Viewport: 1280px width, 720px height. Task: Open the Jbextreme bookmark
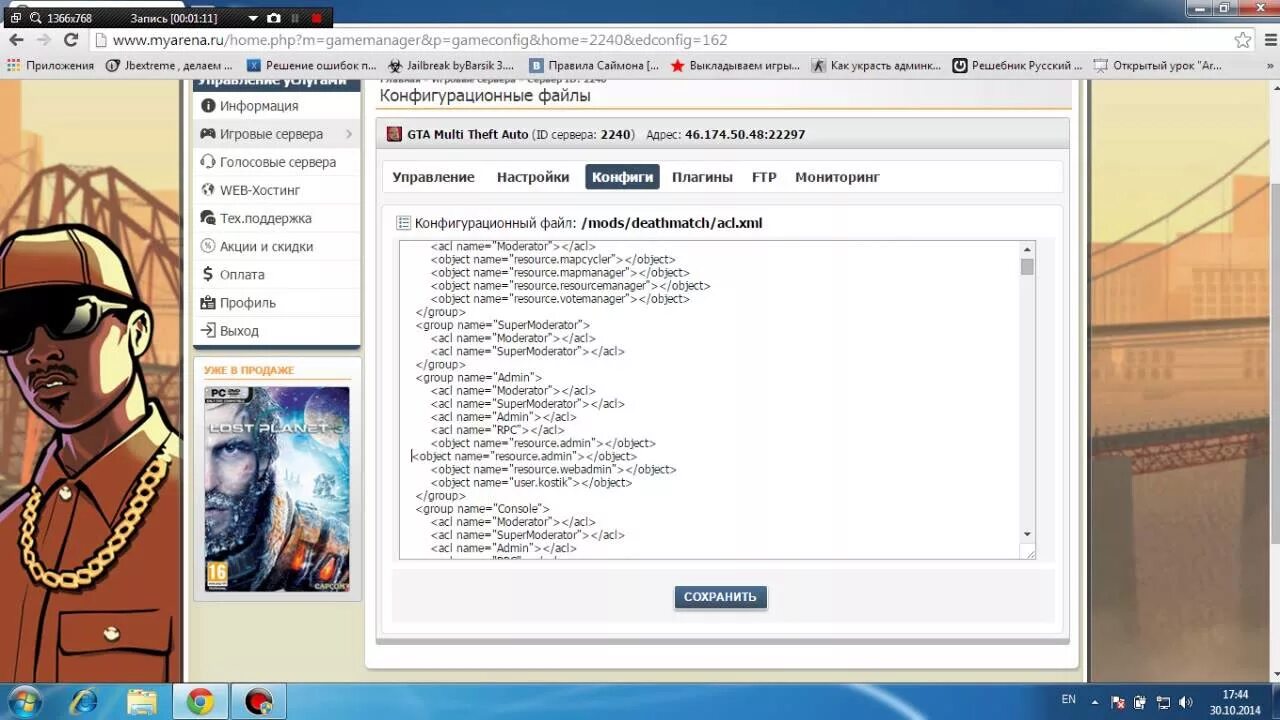pyautogui.click(x=169, y=65)
